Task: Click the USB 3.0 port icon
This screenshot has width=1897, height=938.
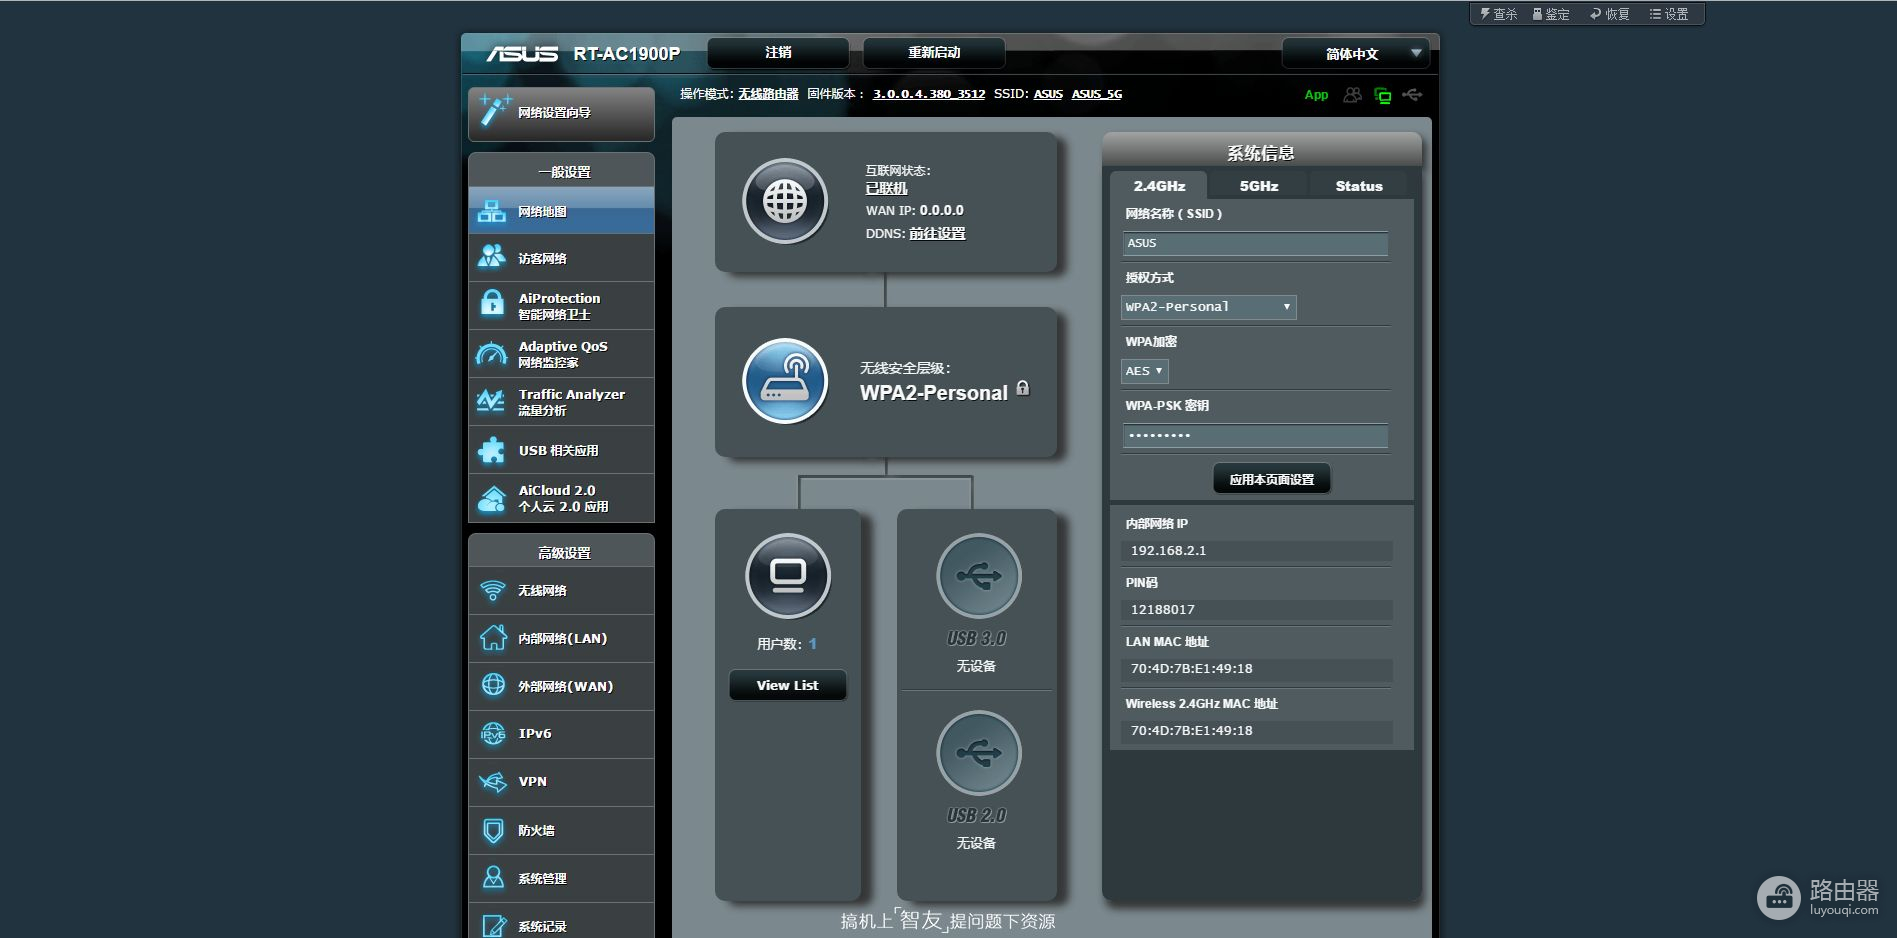Action: click(x=979, y=576)
